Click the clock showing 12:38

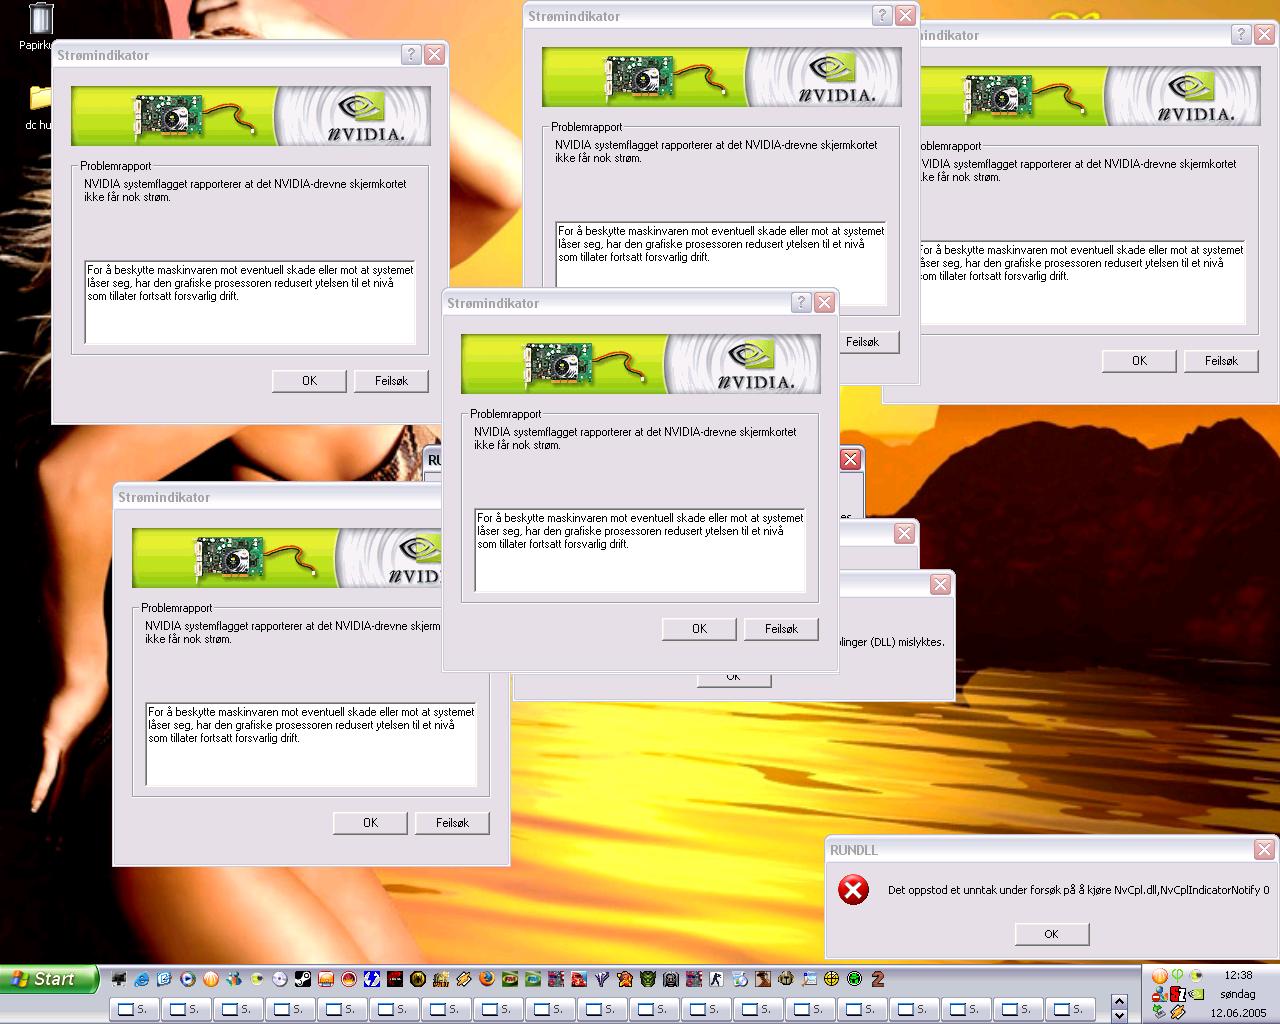pos(1238,975)
